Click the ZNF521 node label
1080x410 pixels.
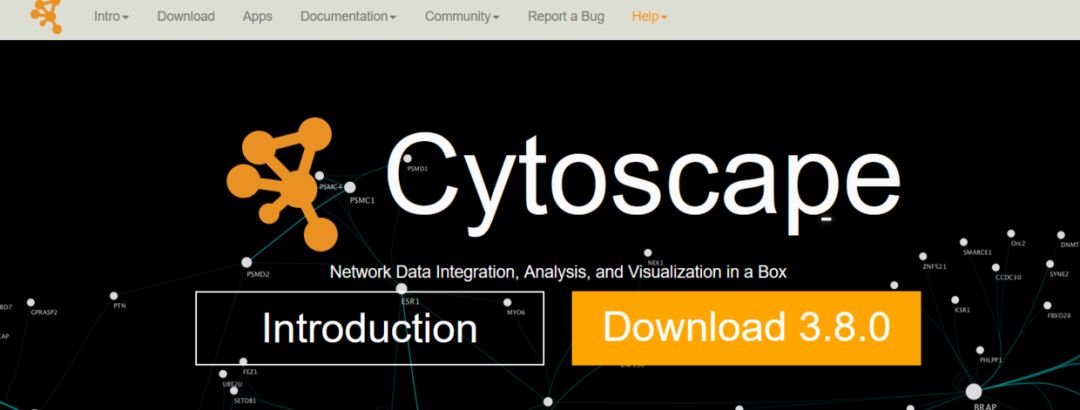point(935,266)
